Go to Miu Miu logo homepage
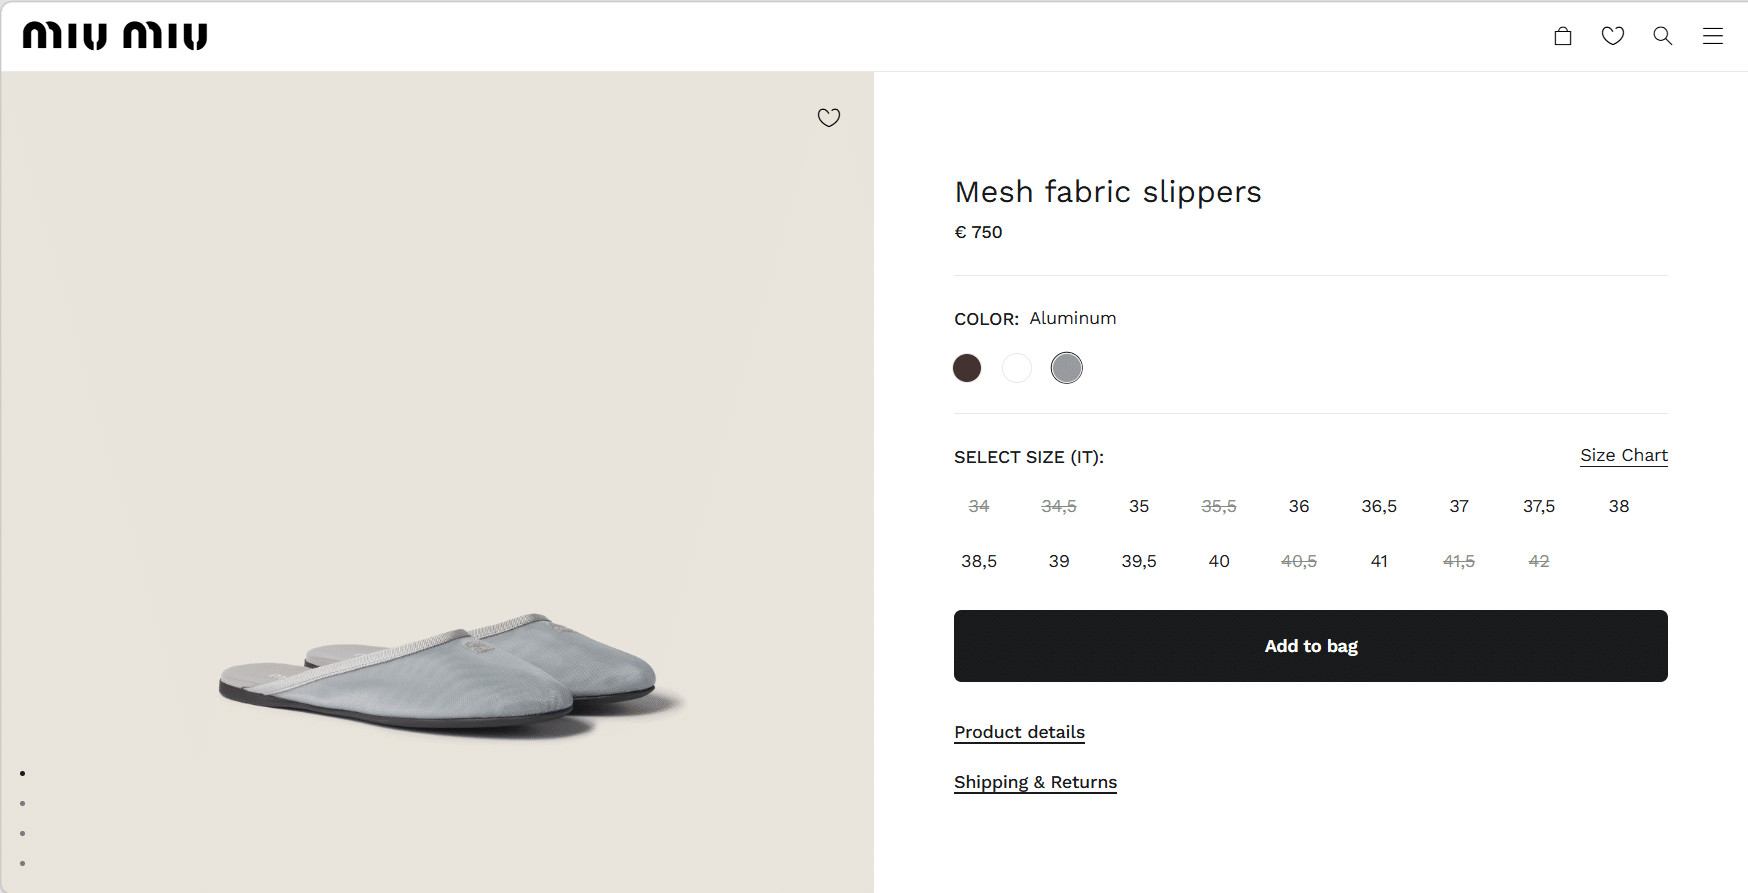 (x=115, y=36)
